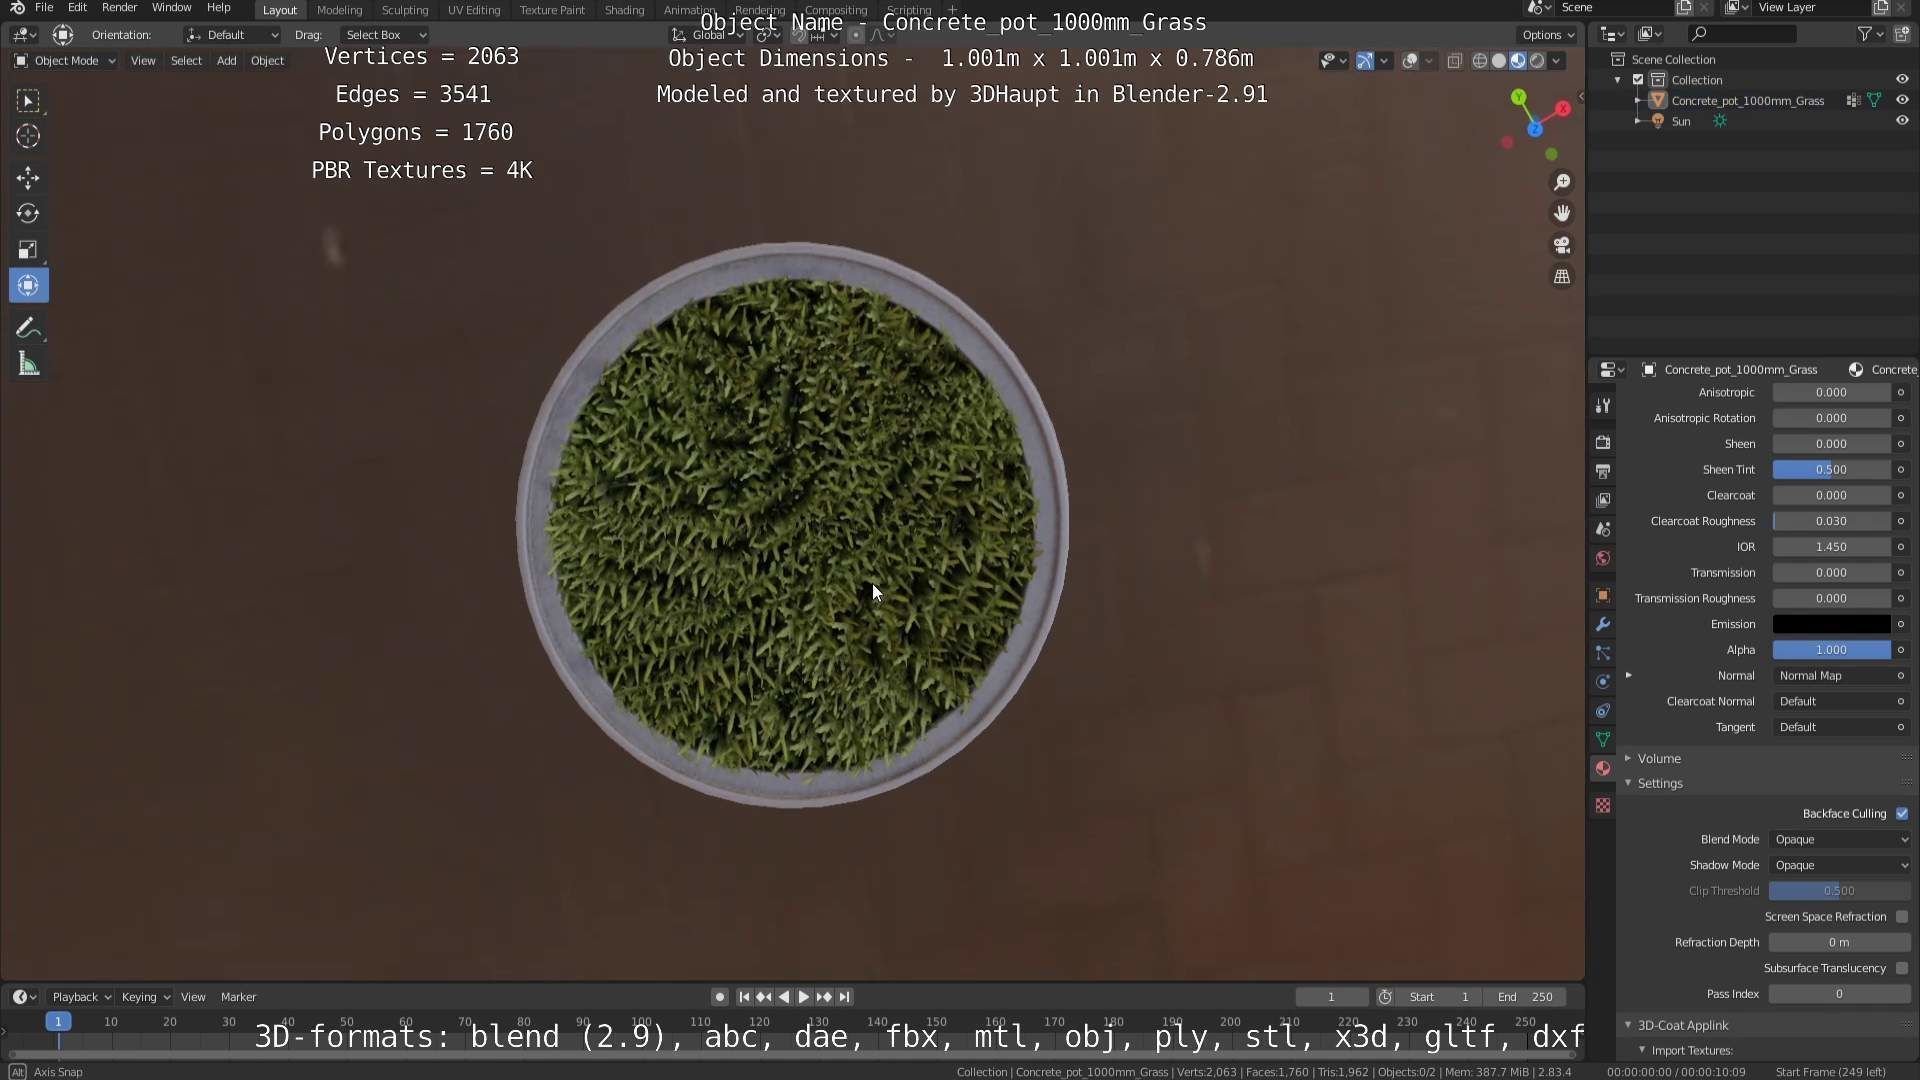Switch to wireframe viewport shading

pos(1479,61)
